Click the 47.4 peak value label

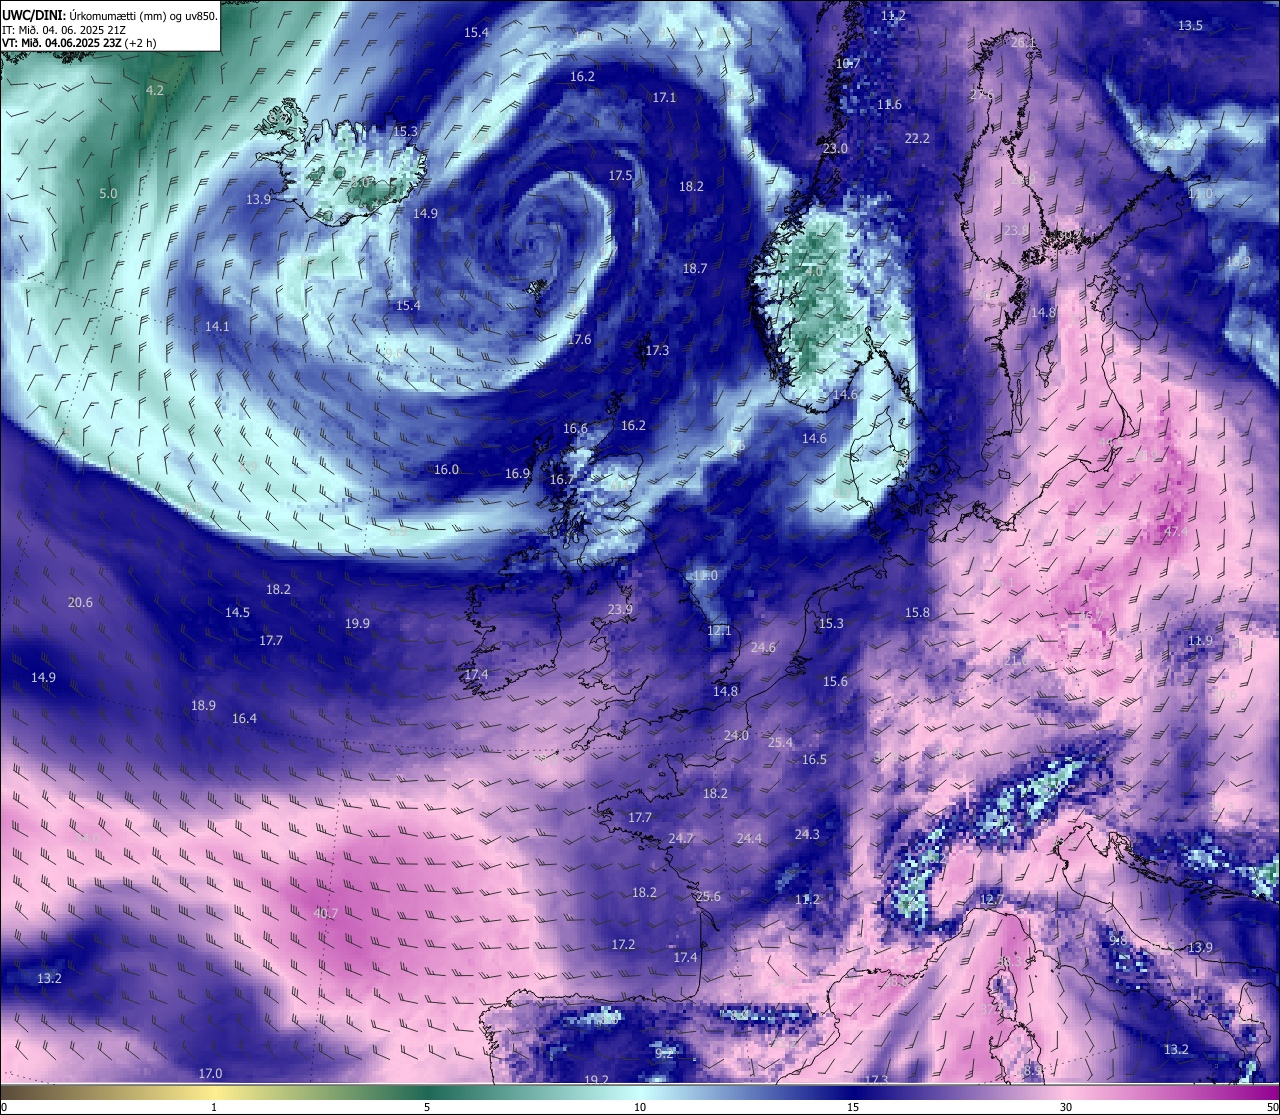coord(1176,532)
